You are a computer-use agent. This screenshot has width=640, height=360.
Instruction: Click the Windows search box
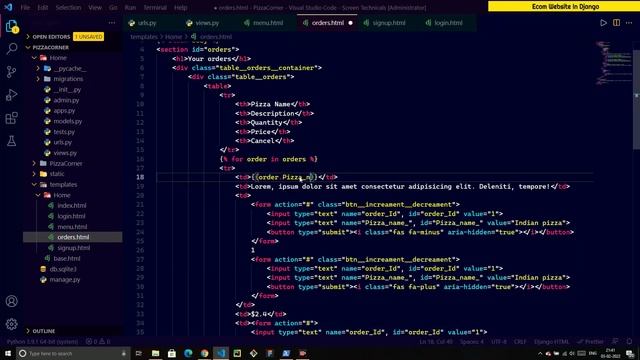73,353
